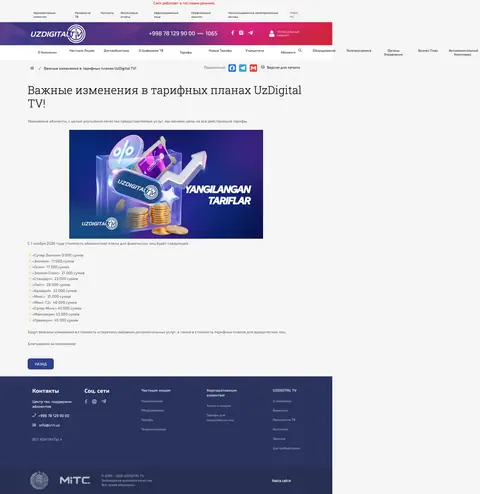480x494 pixels.
Task: Open the Новые тарифы navigation item
Action: point(220,51)
